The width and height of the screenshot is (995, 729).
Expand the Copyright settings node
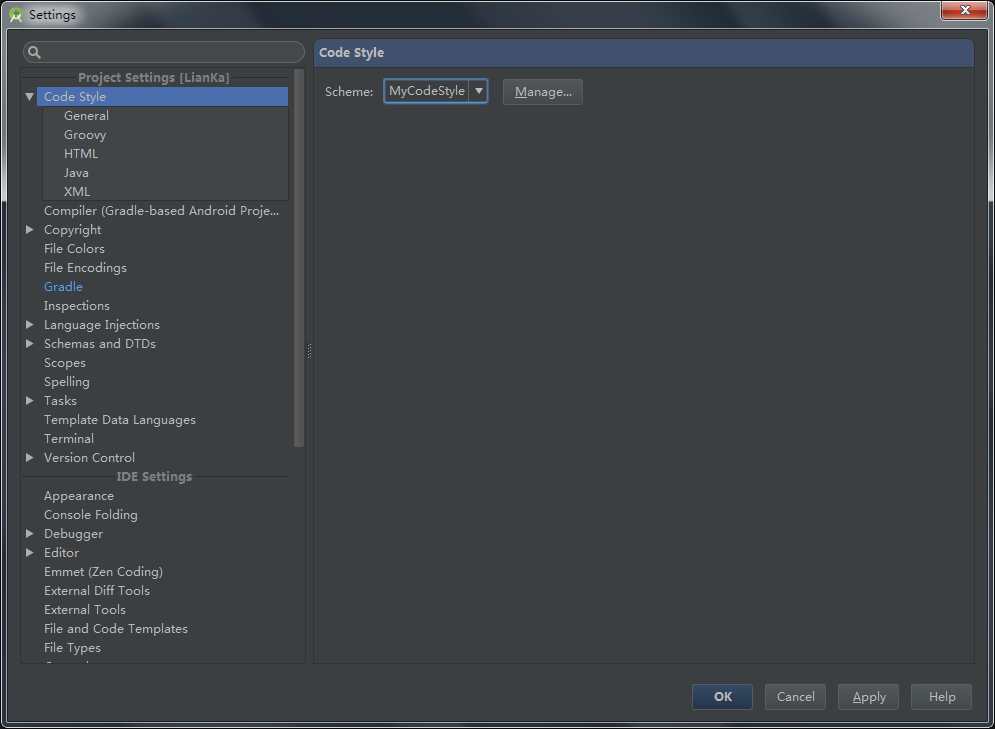pyautogui.click(x=30, y=230)
